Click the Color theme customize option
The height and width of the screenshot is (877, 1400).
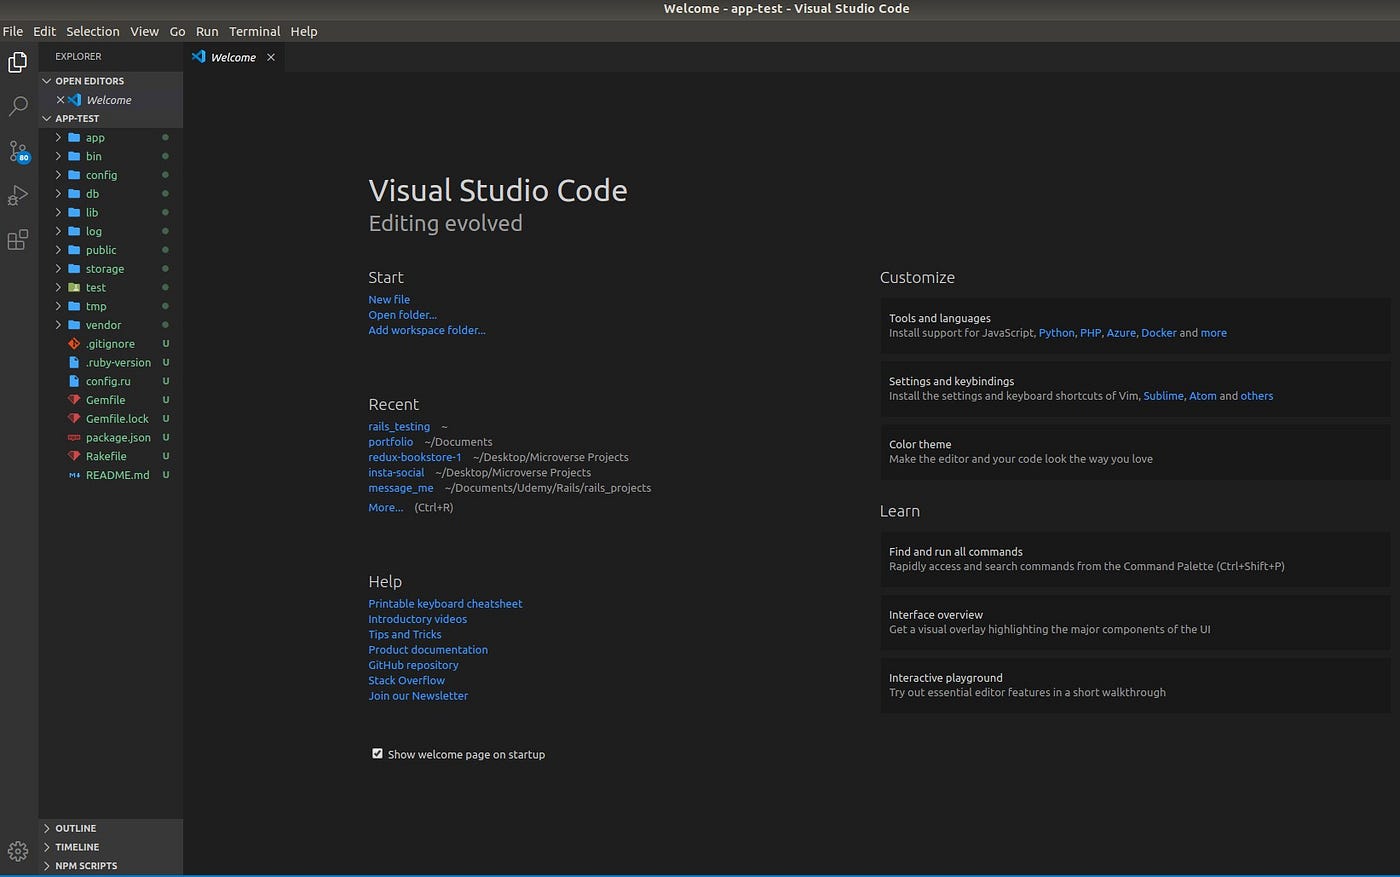coord(1134,452)
